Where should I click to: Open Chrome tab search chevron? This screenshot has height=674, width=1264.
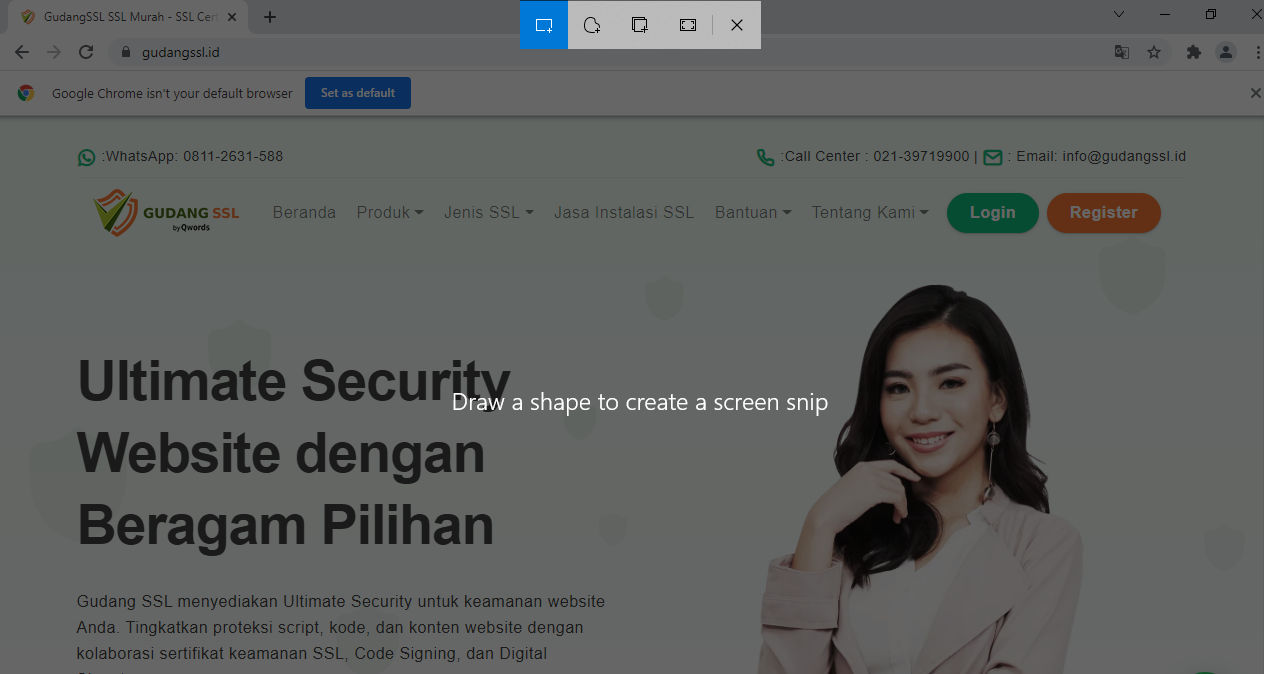[x=1119, y=14]
